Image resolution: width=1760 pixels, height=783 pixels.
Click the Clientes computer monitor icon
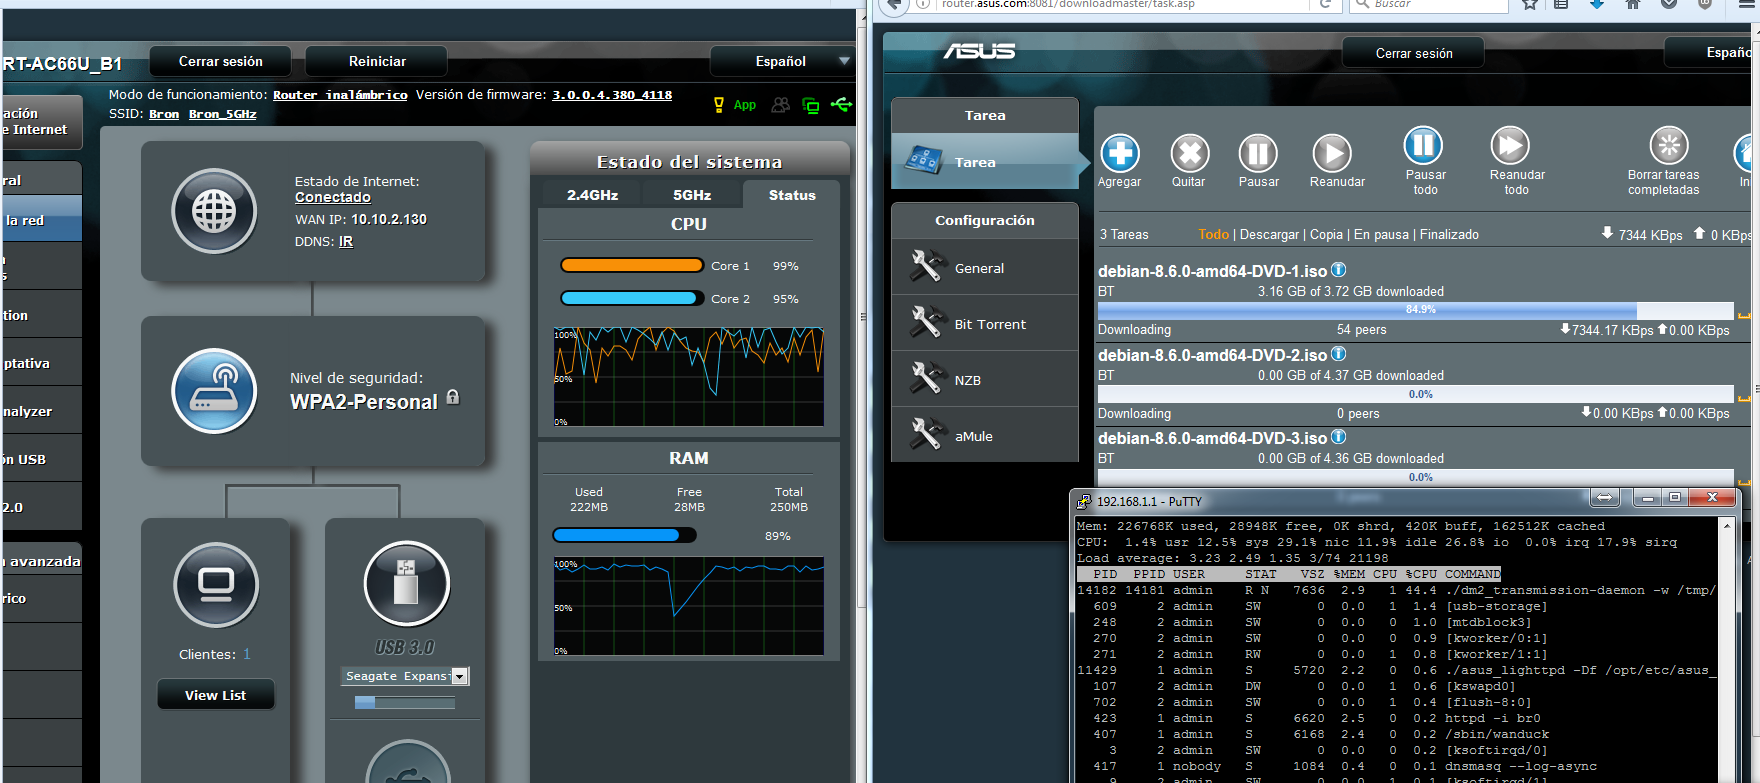216,584
